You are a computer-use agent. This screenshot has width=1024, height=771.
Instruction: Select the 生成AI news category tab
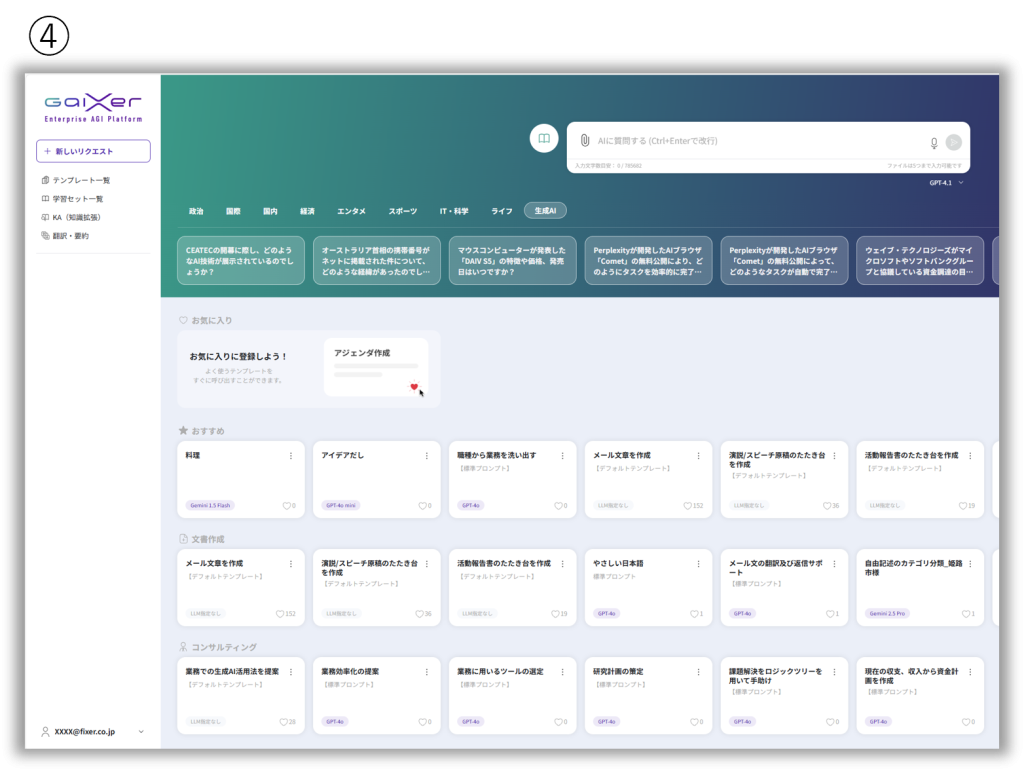point(545,211)
